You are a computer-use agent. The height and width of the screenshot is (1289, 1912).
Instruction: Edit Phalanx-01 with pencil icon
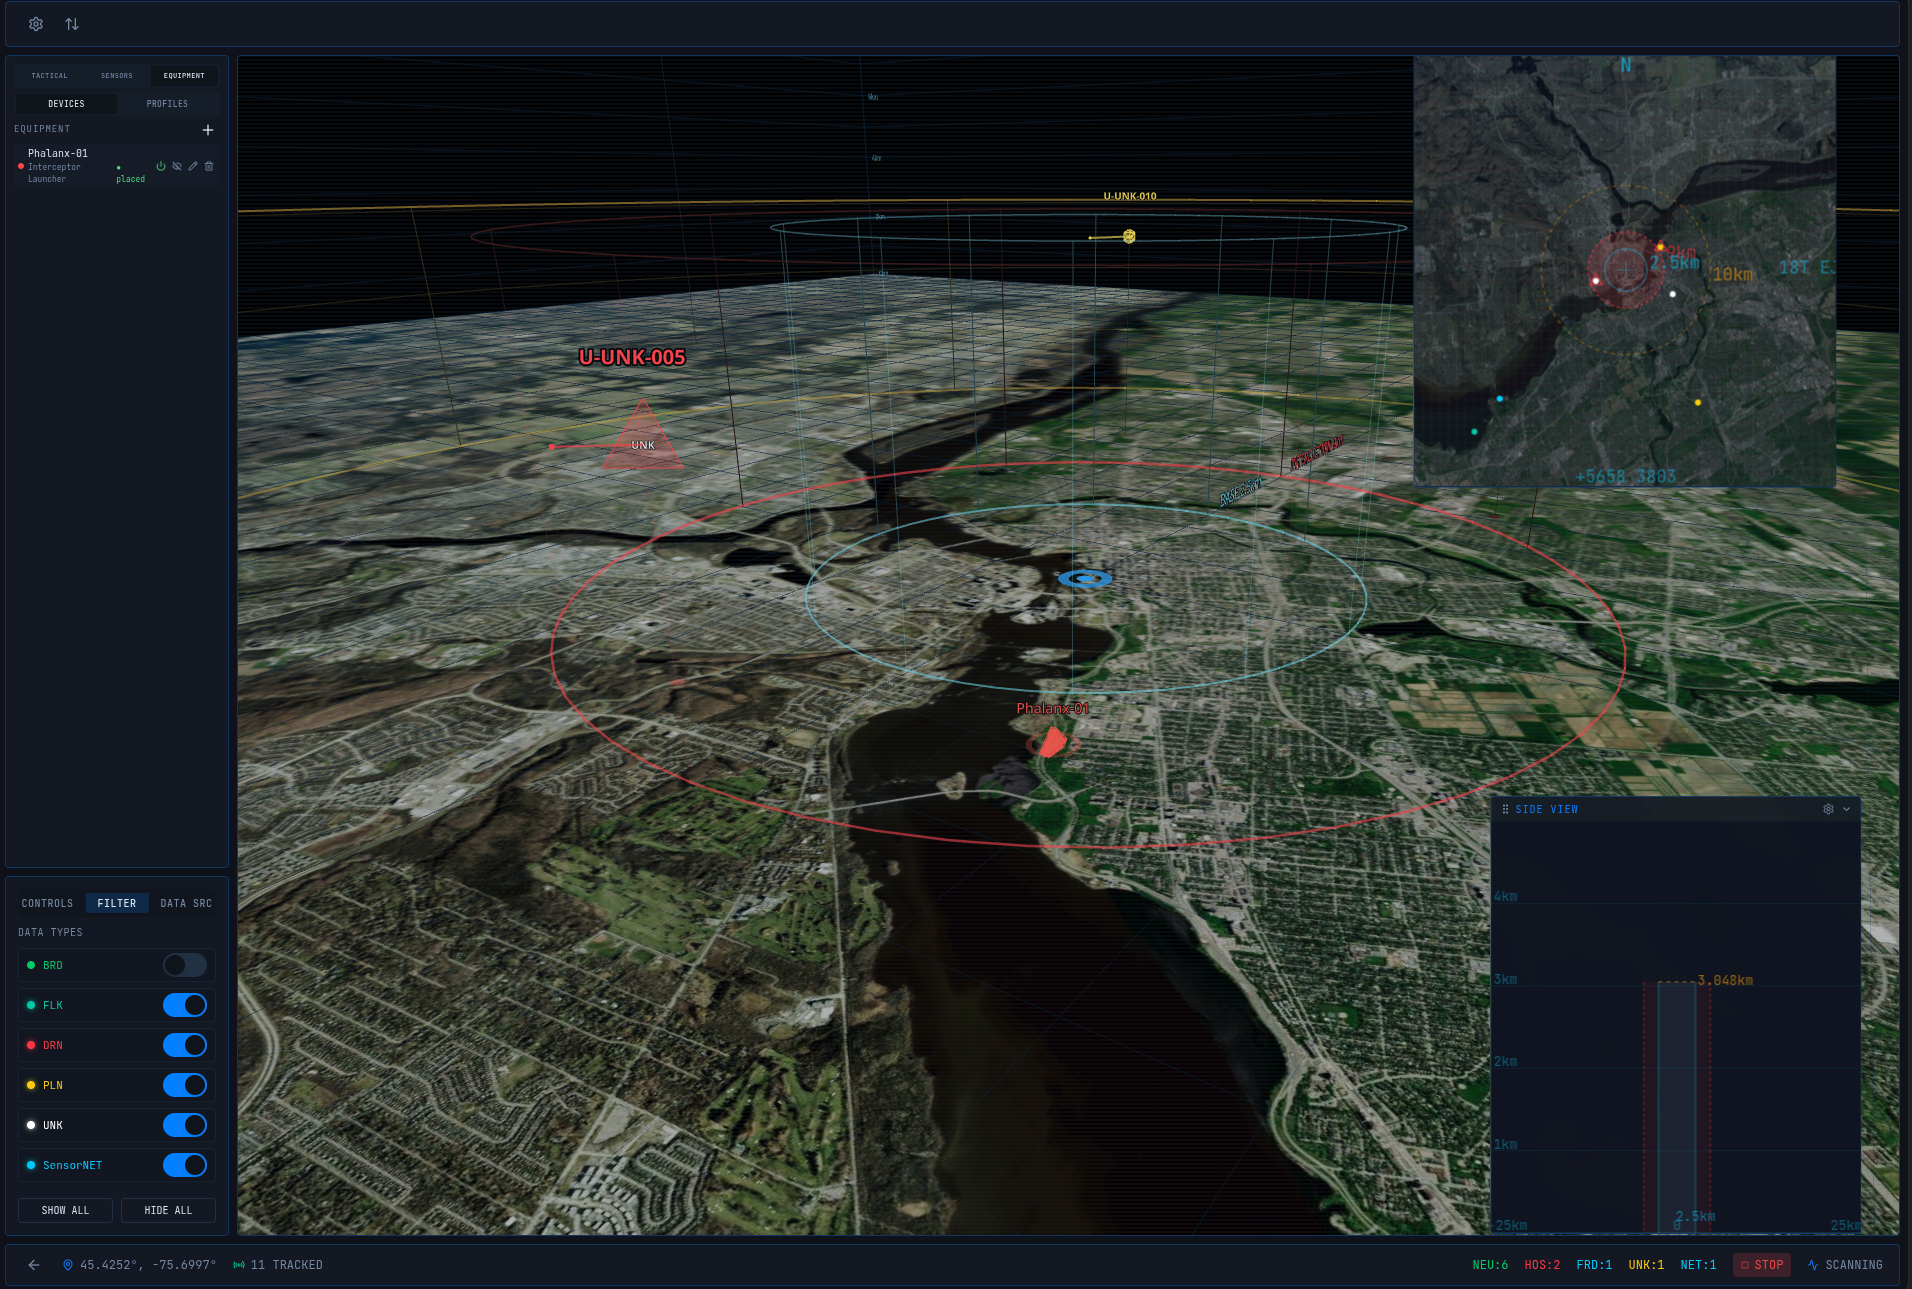[x=193, y=166]
